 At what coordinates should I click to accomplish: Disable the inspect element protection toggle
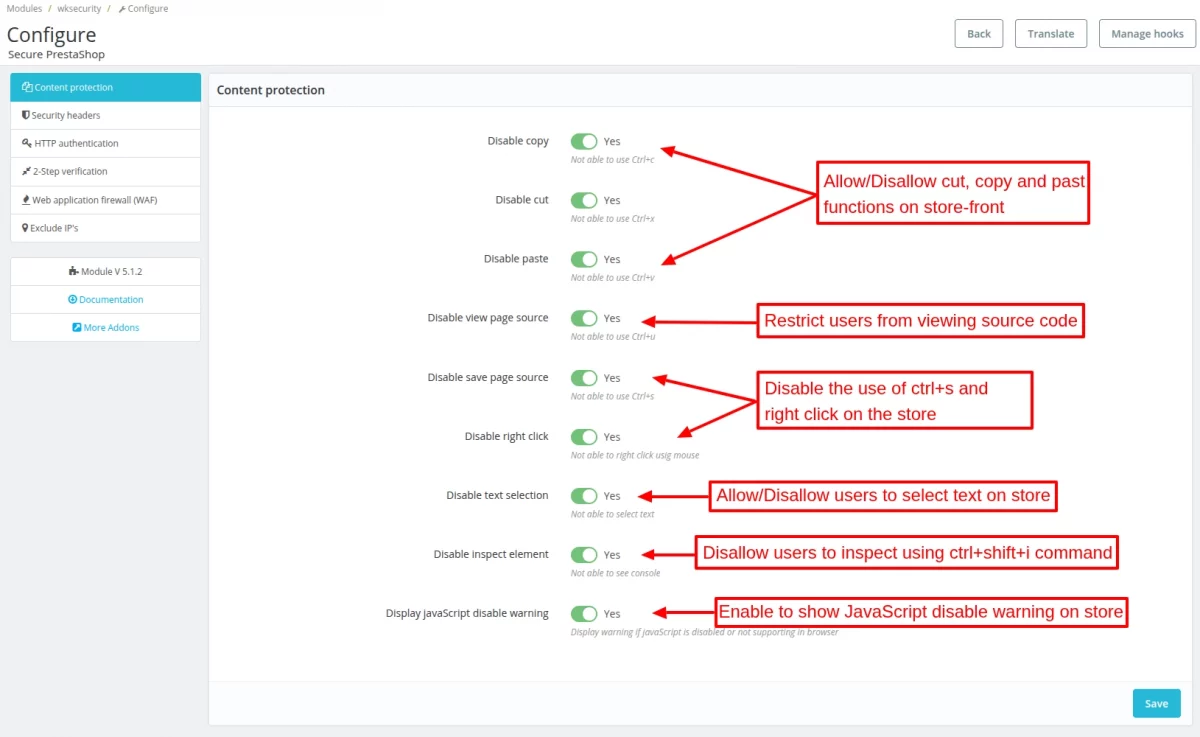click(x=585, y=554)
